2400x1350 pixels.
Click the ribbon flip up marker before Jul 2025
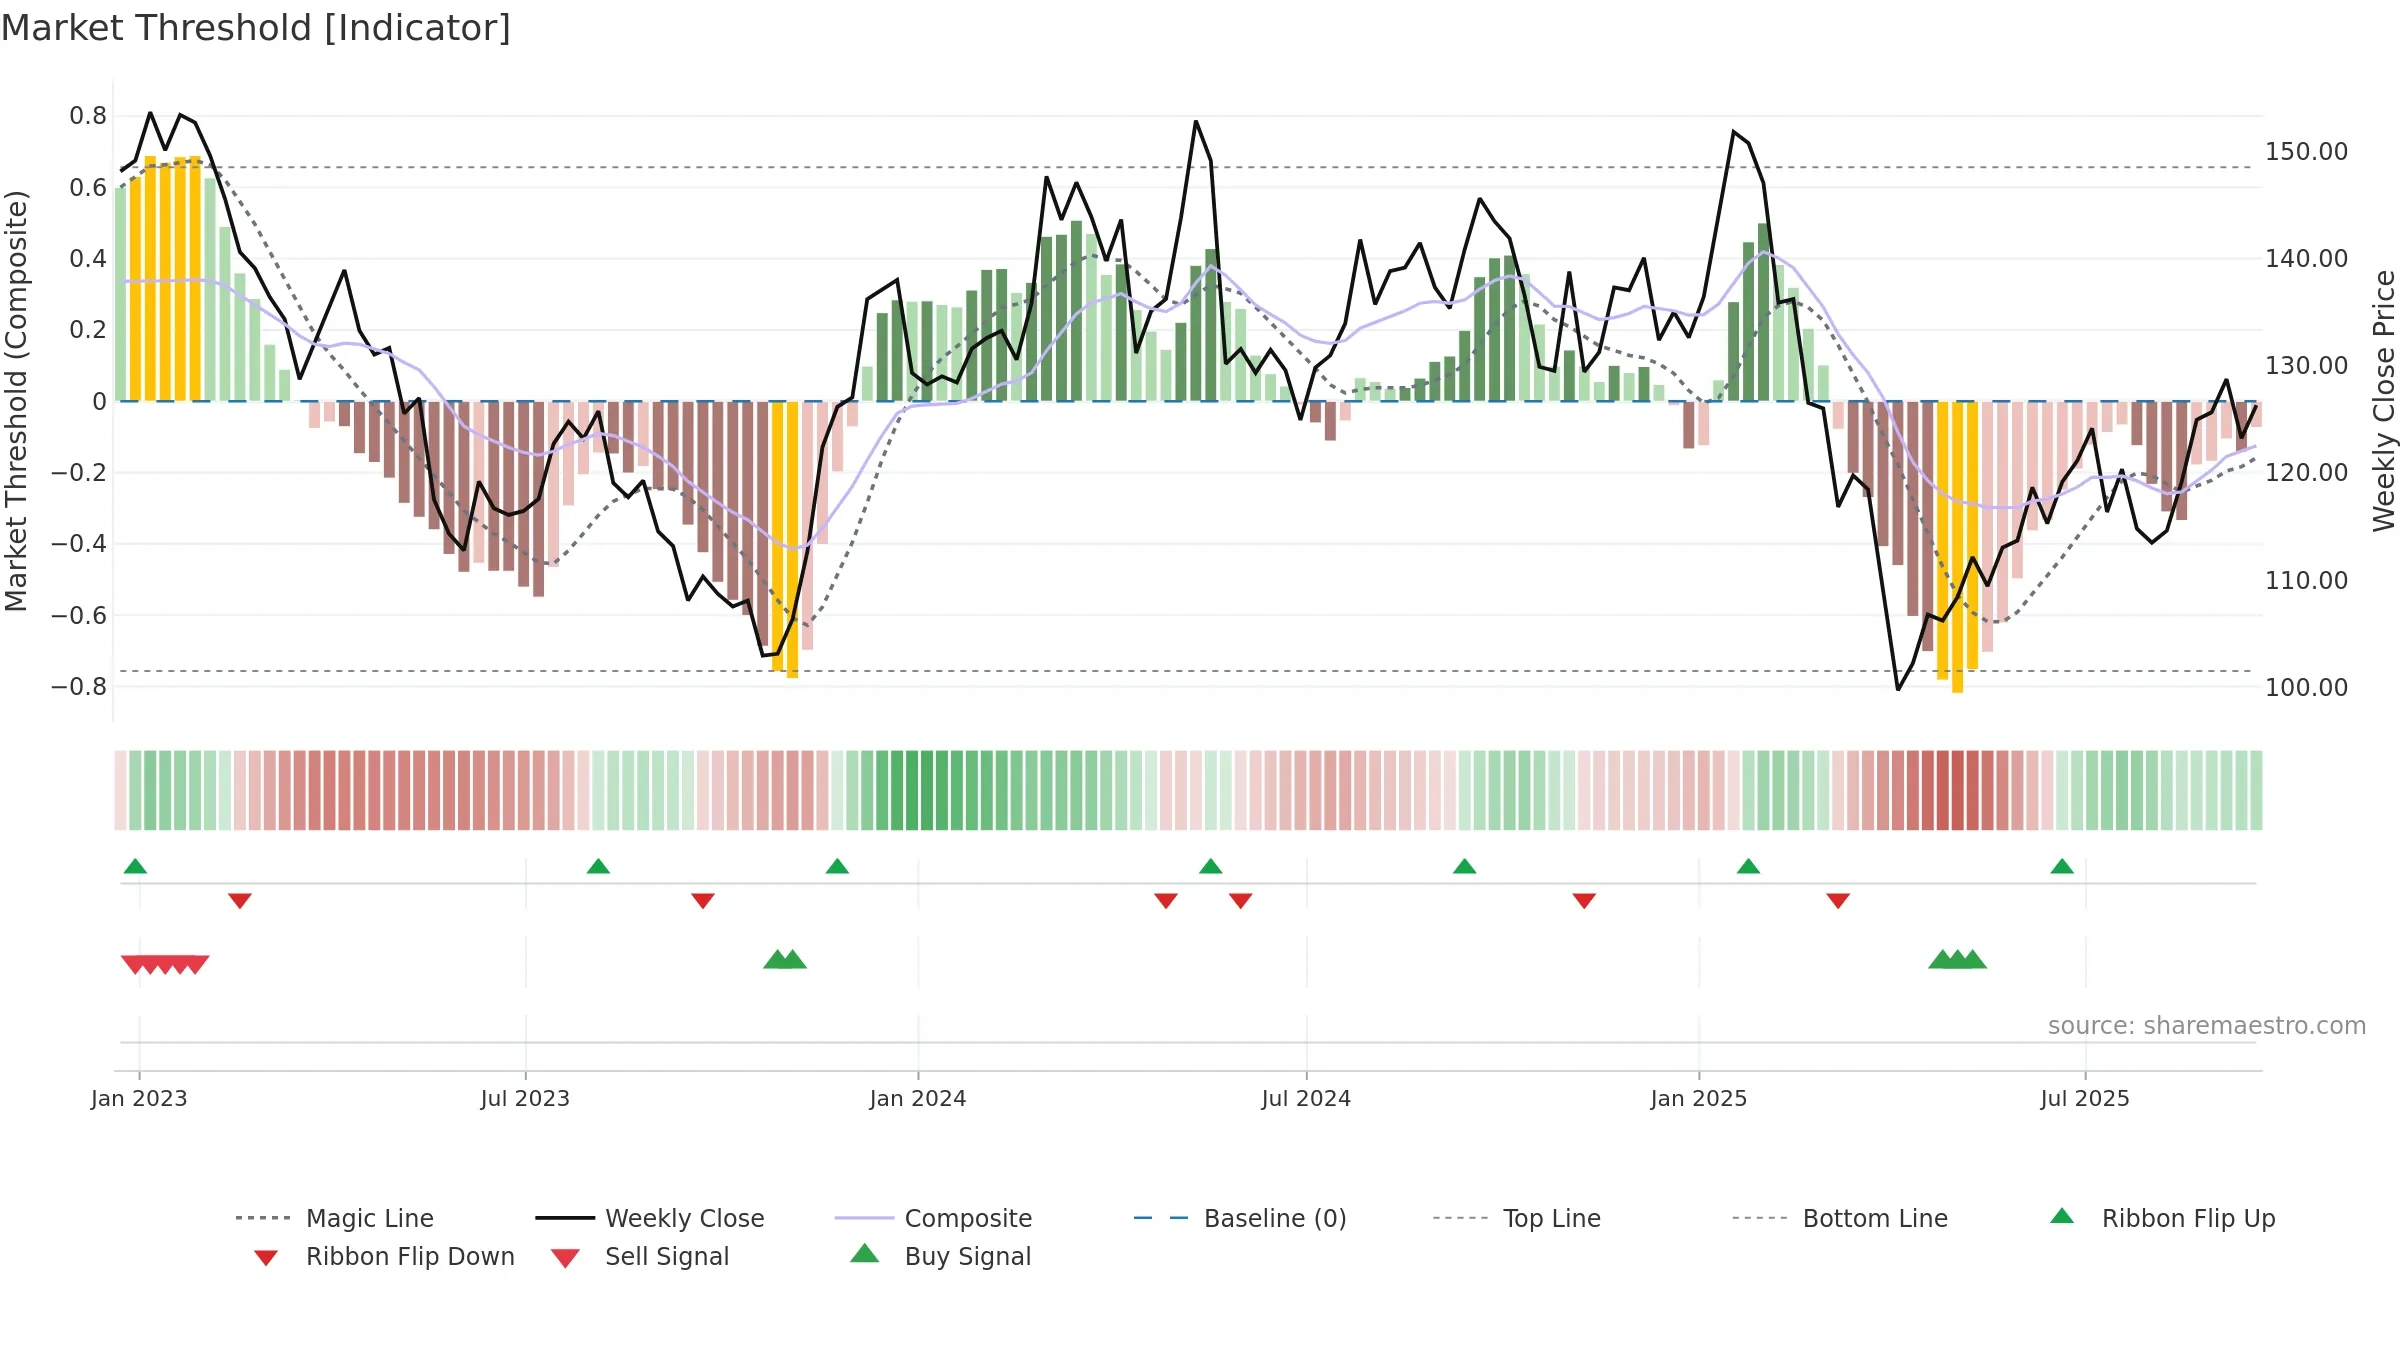[x=2062, y=866]
